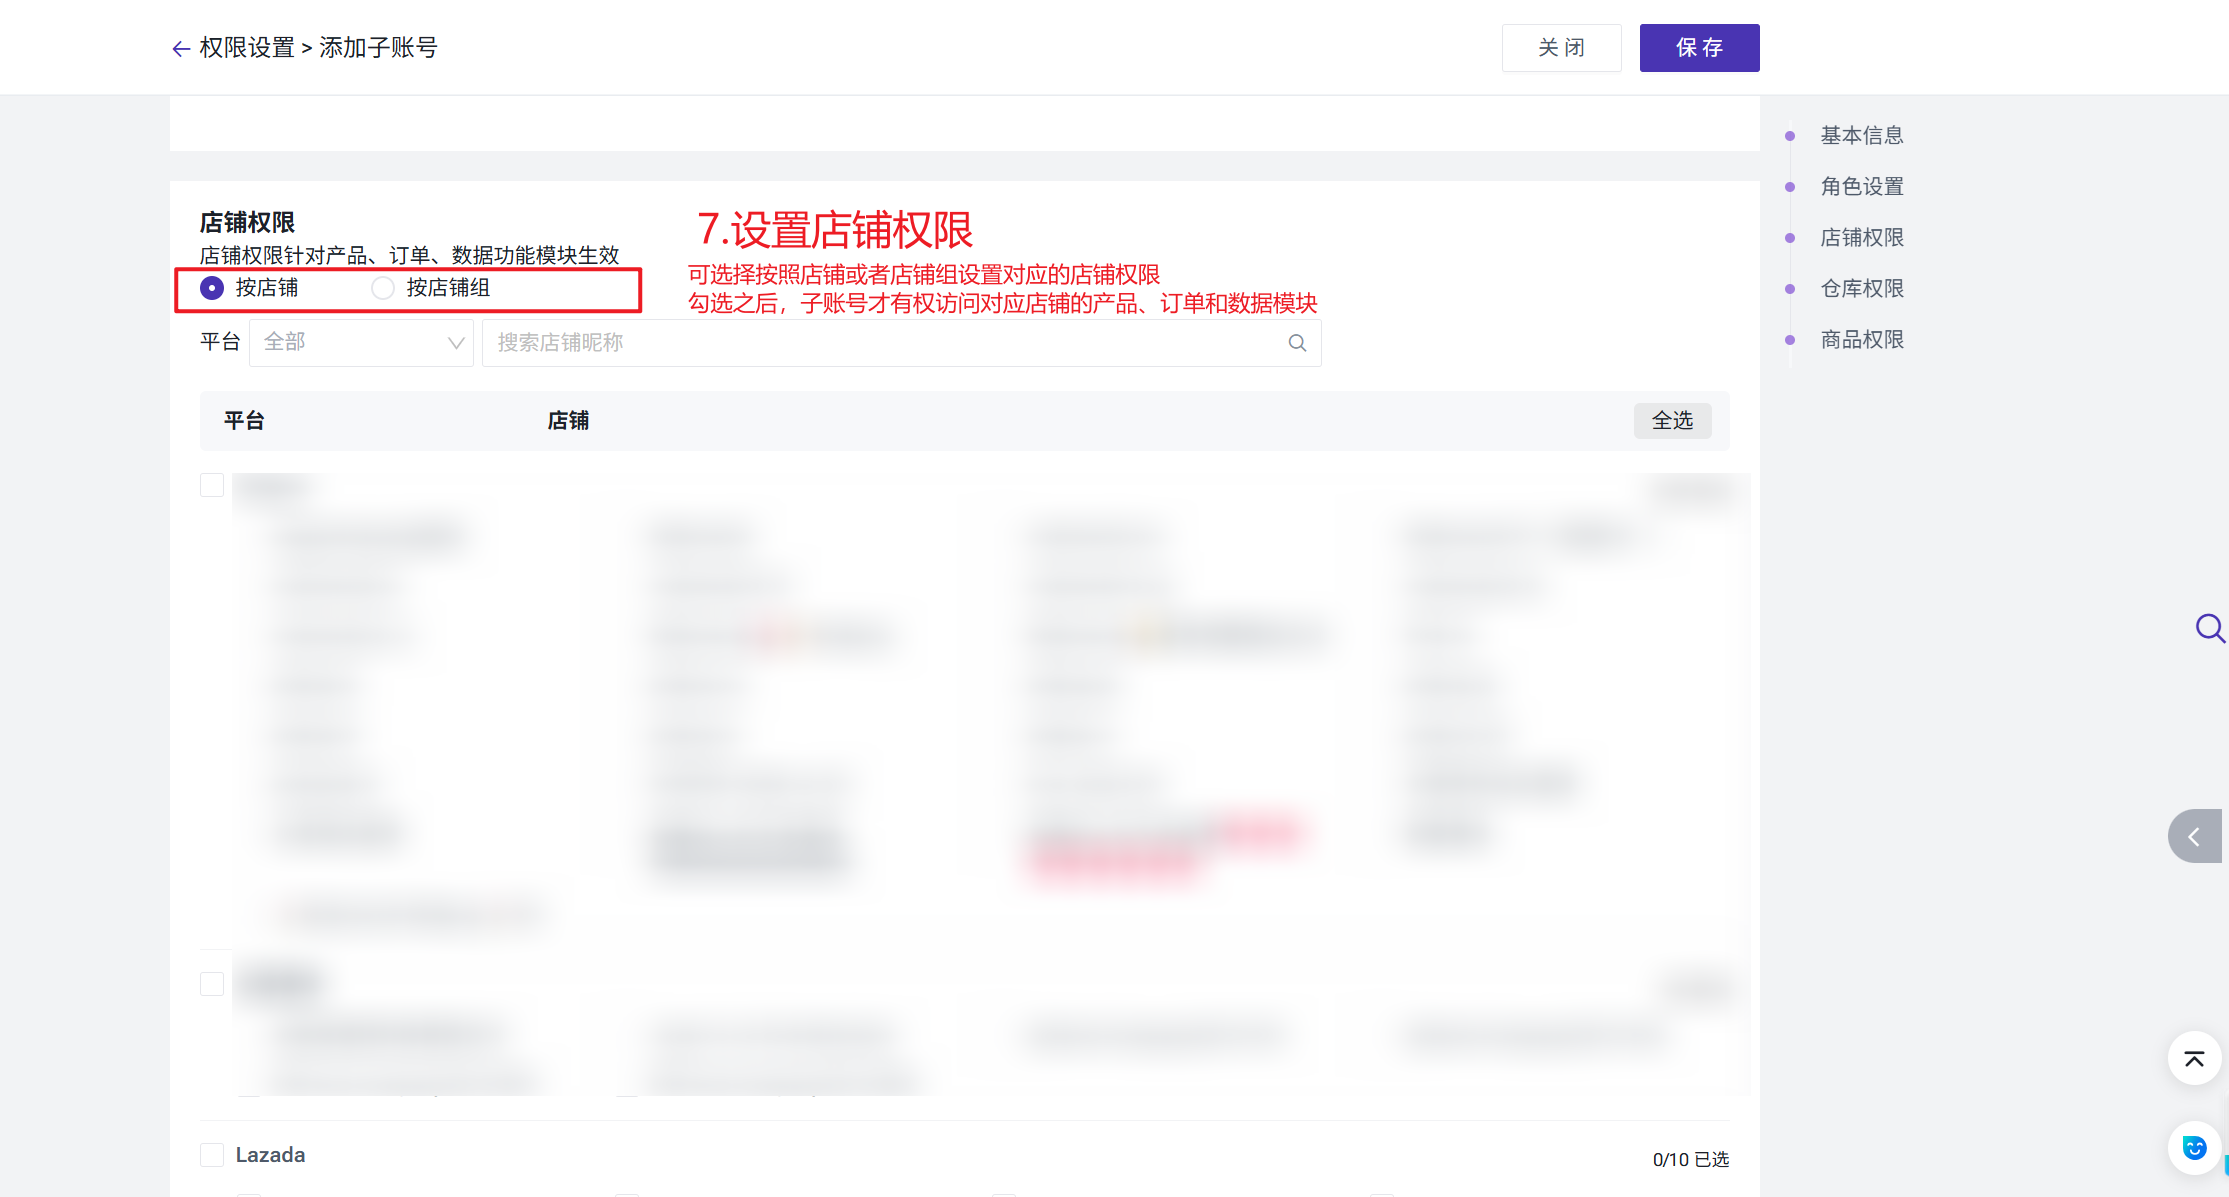Click the 关闭 button
This screenshot has width=2229, height=1197.
[1561, 48]
